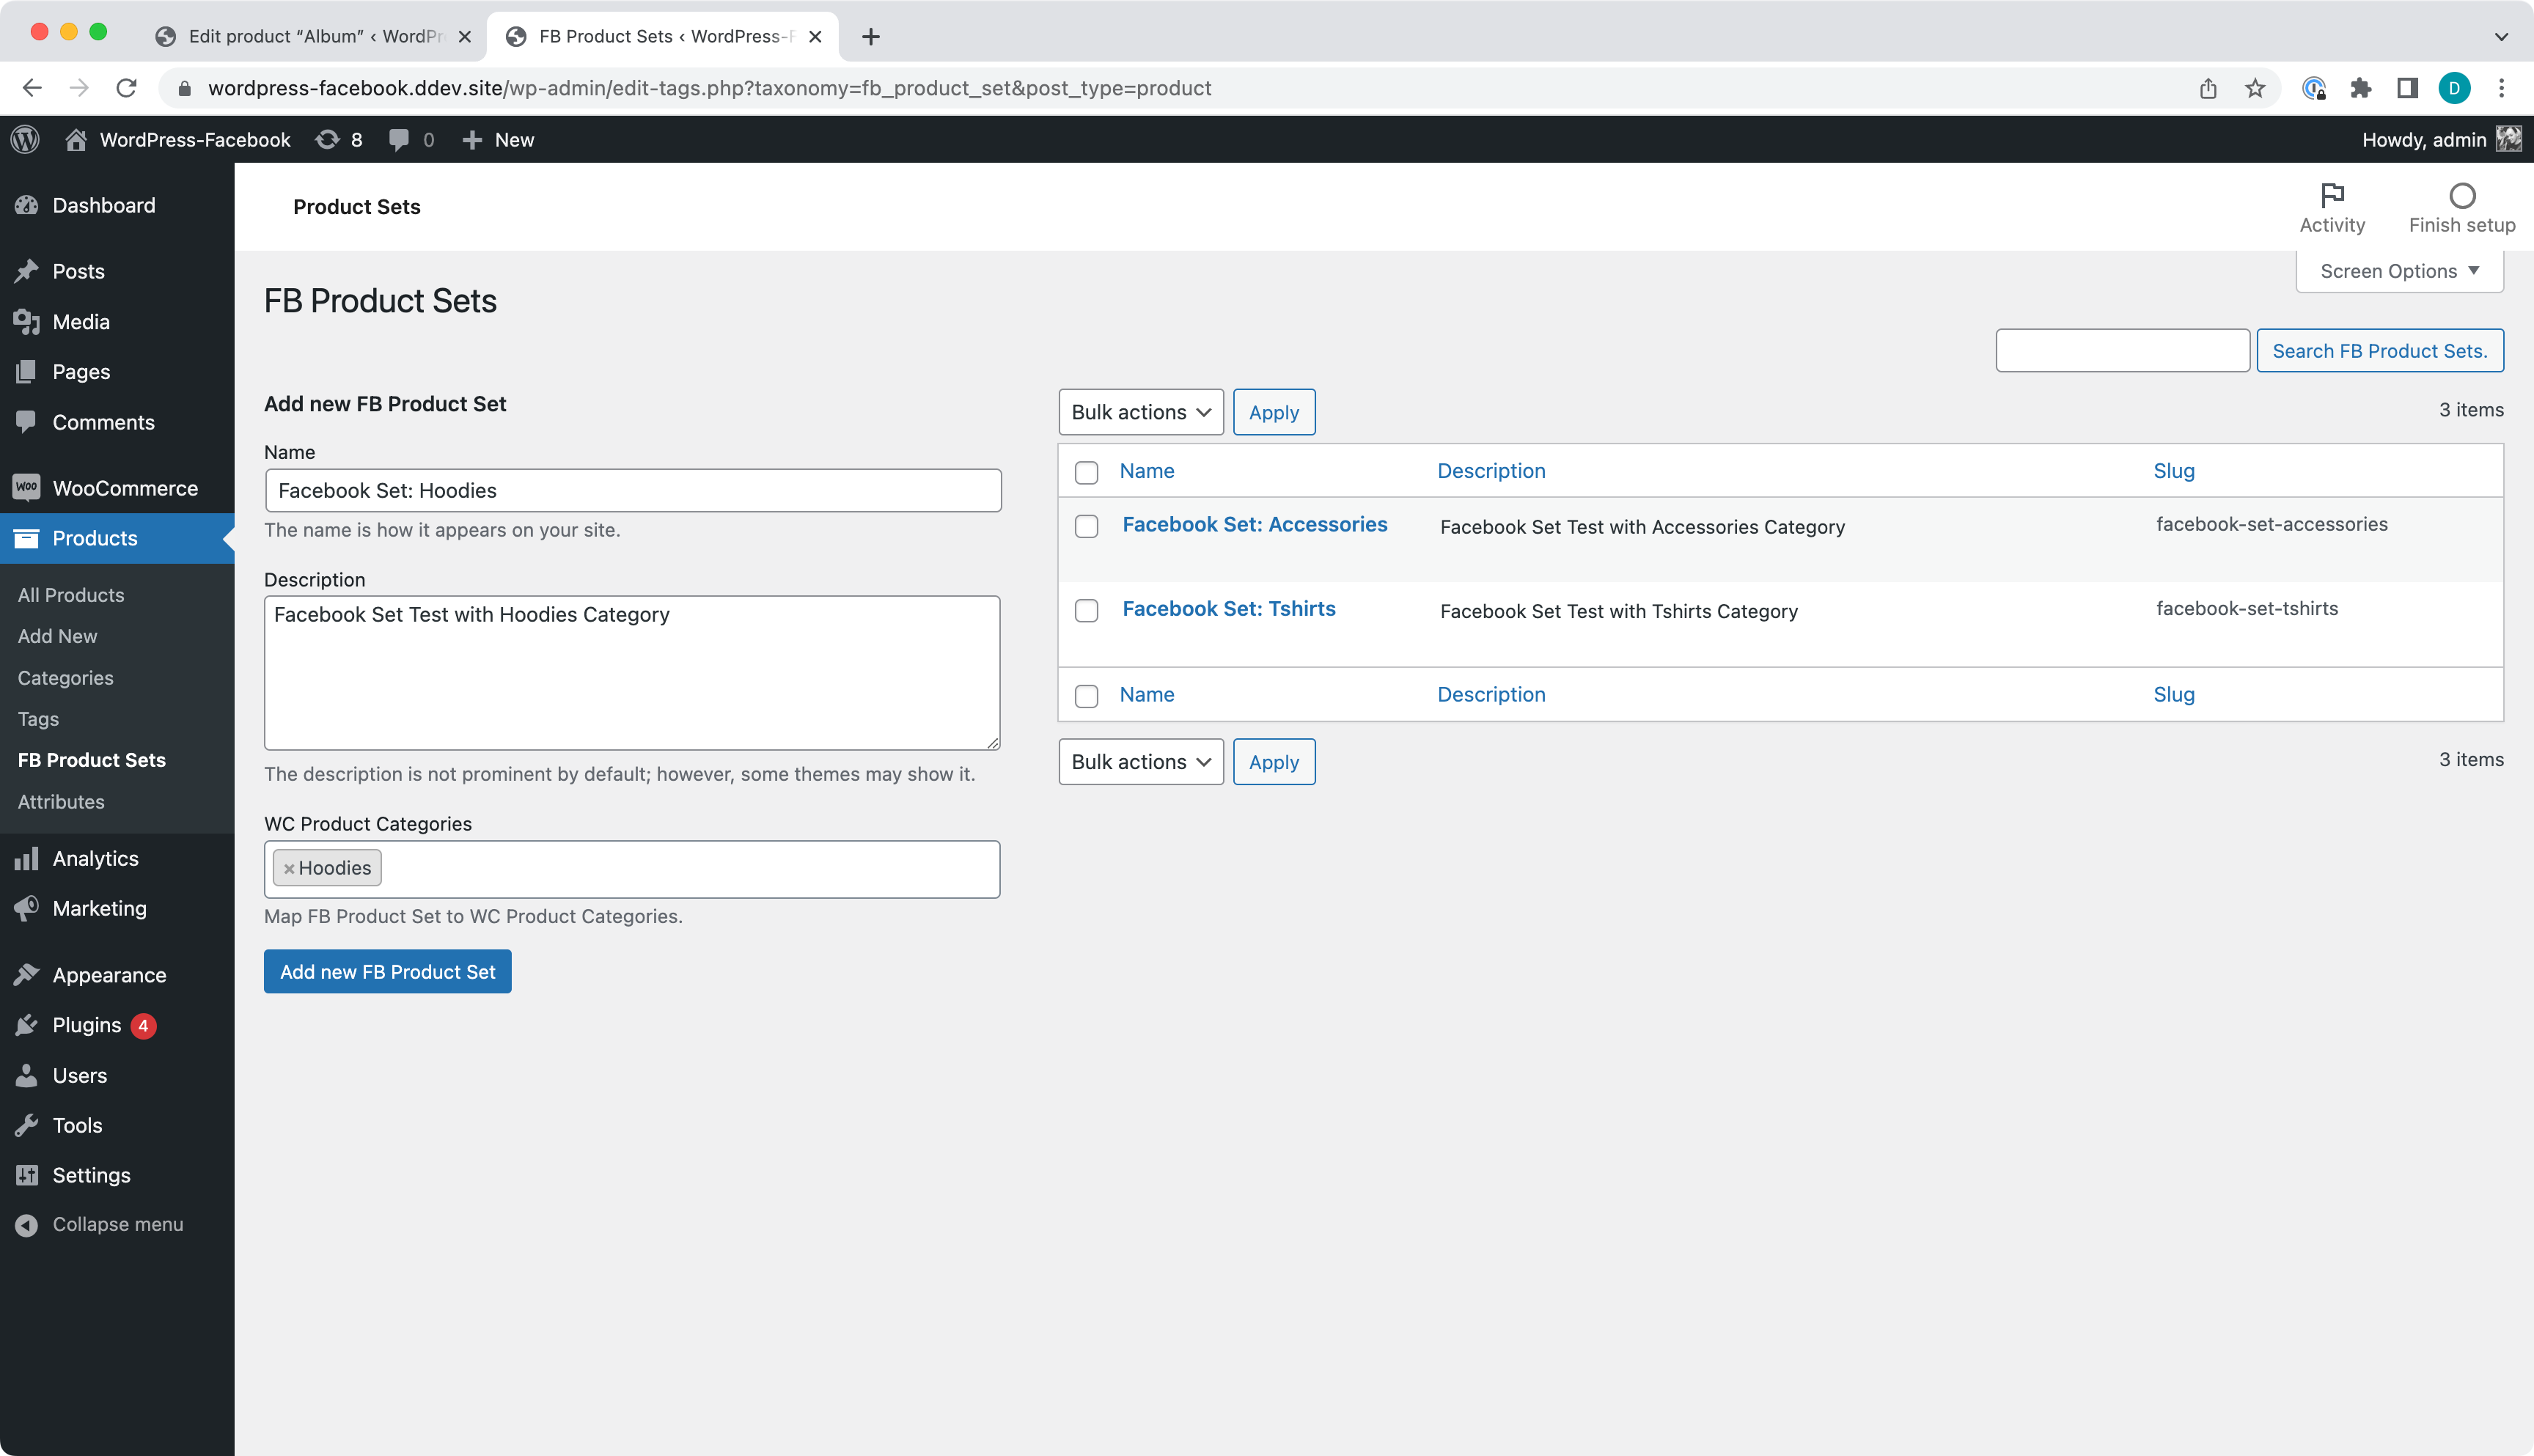Click the Plugins plug icon
The width and height of the screenshot is (2534, 1456).
[x=27, y=1025]
